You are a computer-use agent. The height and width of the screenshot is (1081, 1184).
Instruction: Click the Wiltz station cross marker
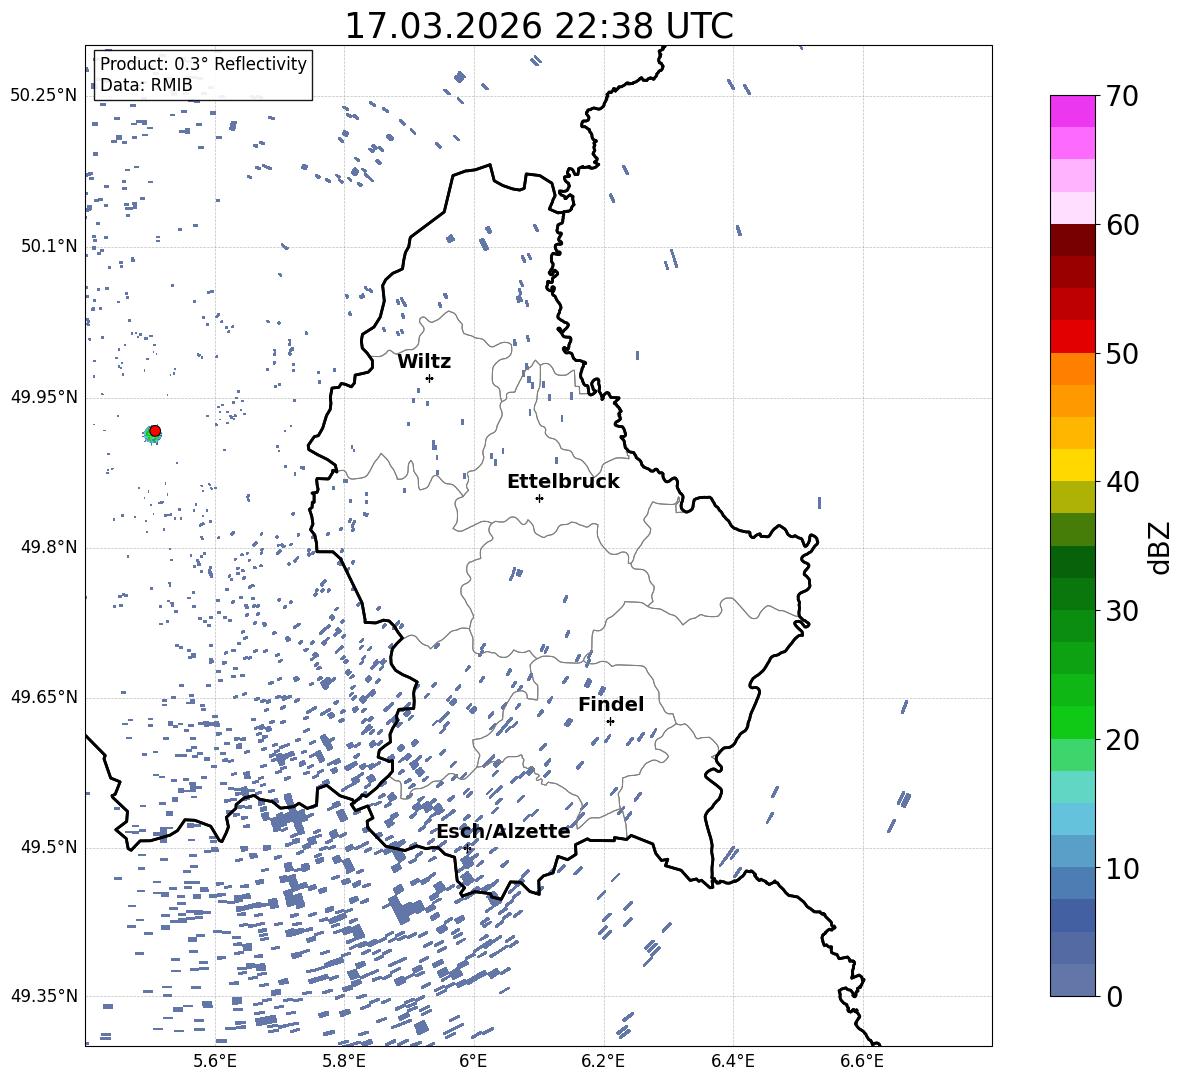point(430,378)
